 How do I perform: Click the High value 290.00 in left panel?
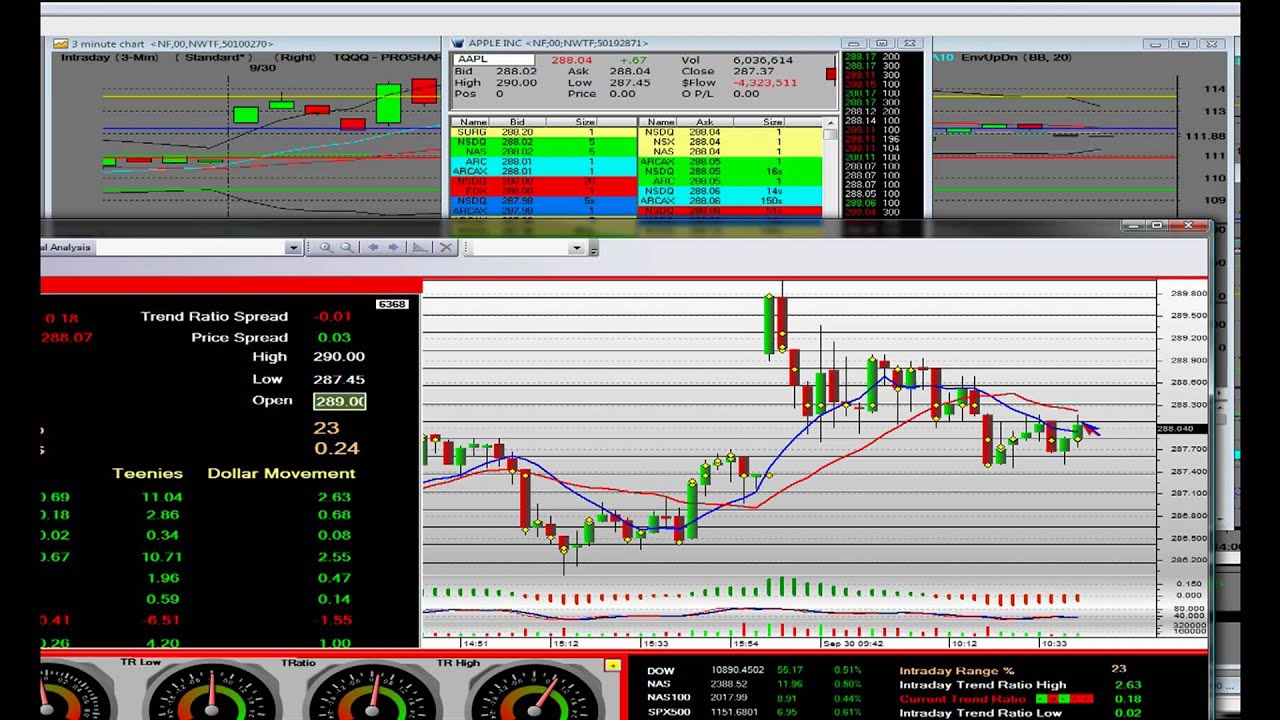[338, 357]
